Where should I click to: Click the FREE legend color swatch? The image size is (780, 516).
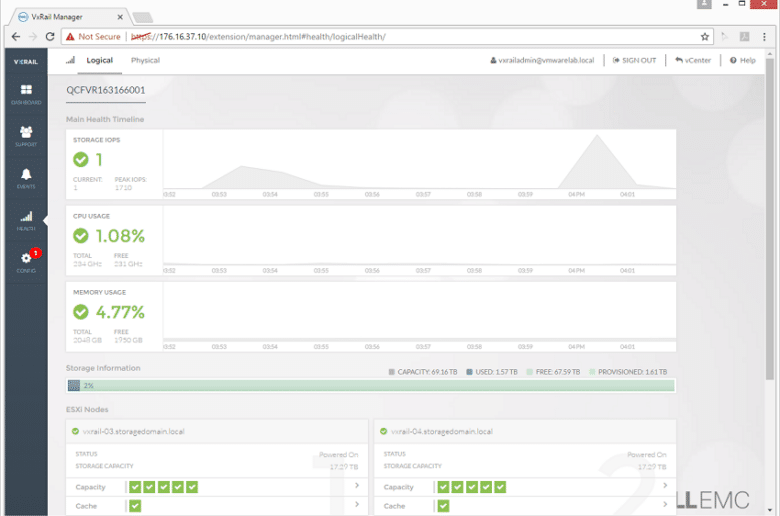point(529,372)
